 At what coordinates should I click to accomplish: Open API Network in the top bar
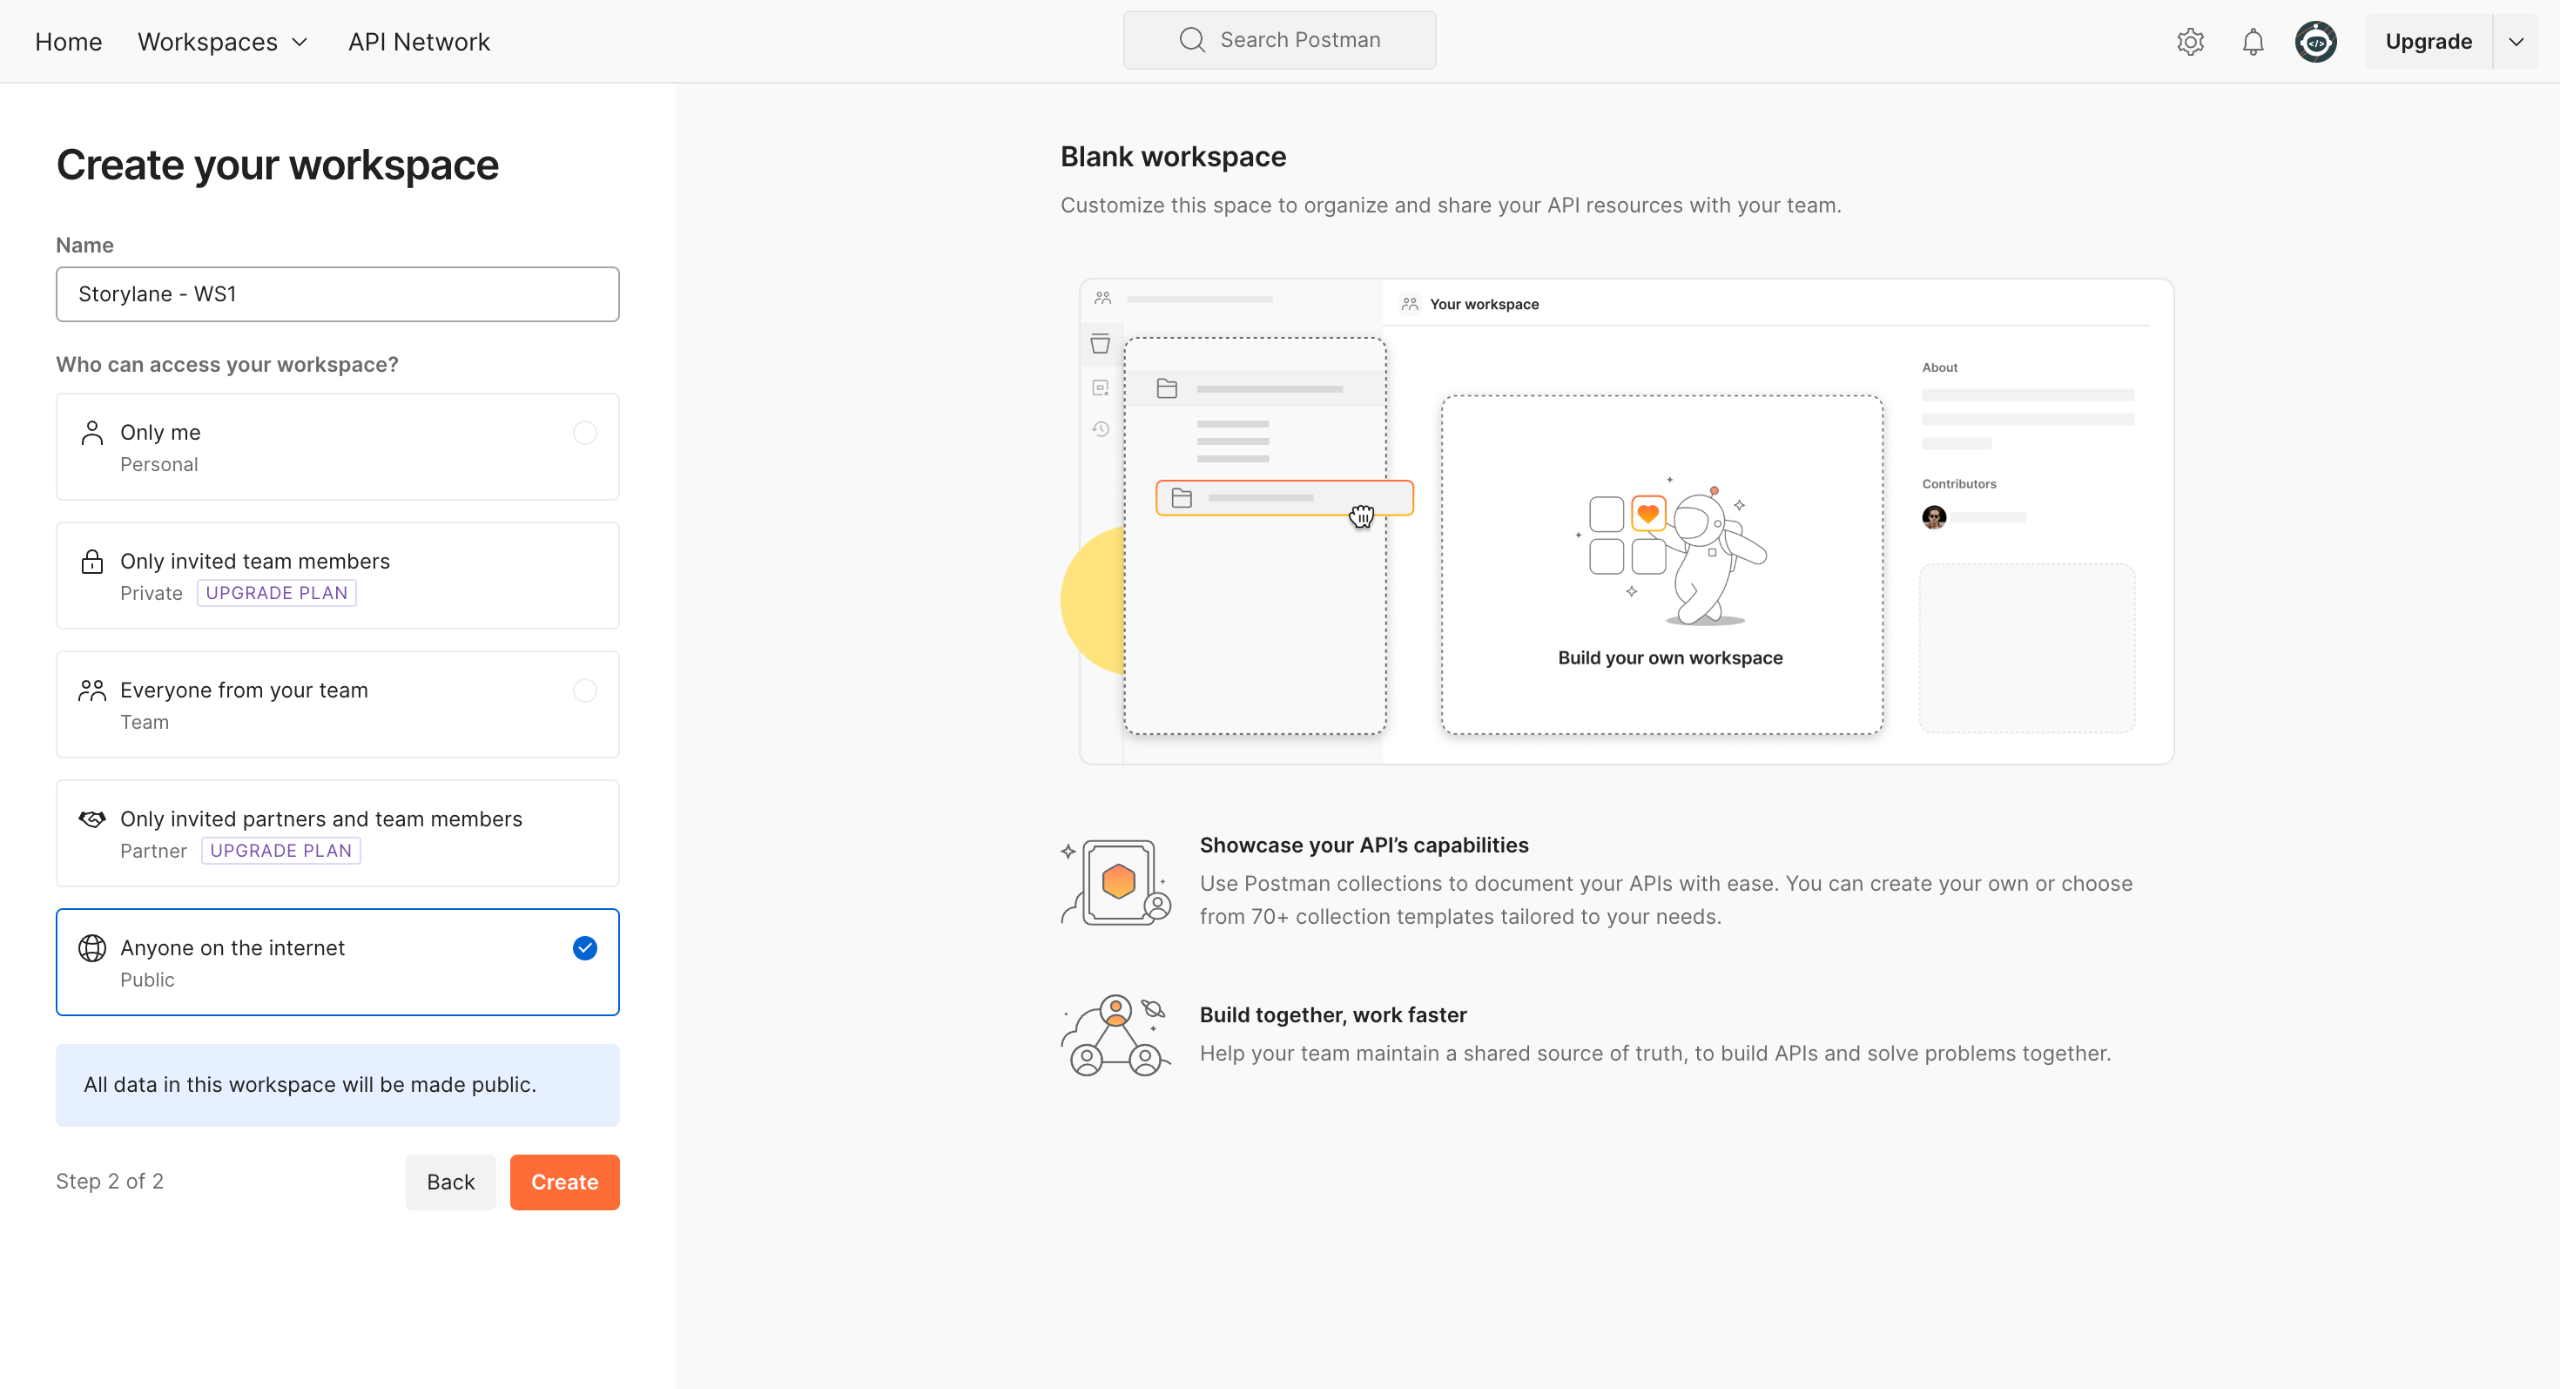tap(418, 42)
